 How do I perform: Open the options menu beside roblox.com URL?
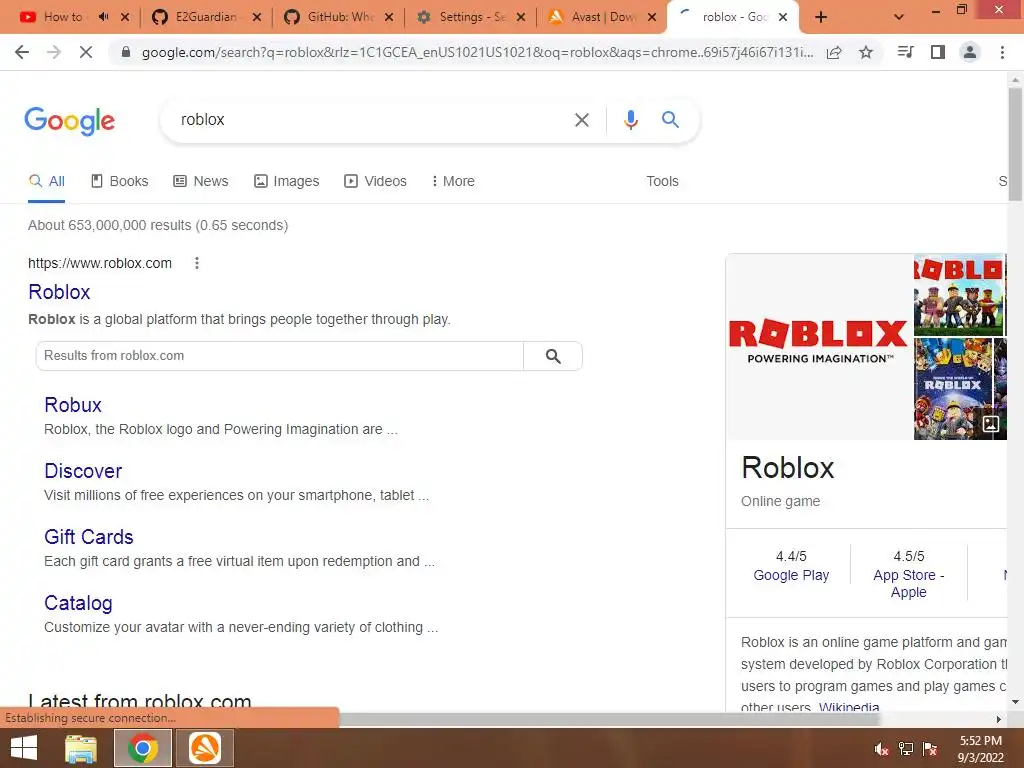(x=197, y=263)
